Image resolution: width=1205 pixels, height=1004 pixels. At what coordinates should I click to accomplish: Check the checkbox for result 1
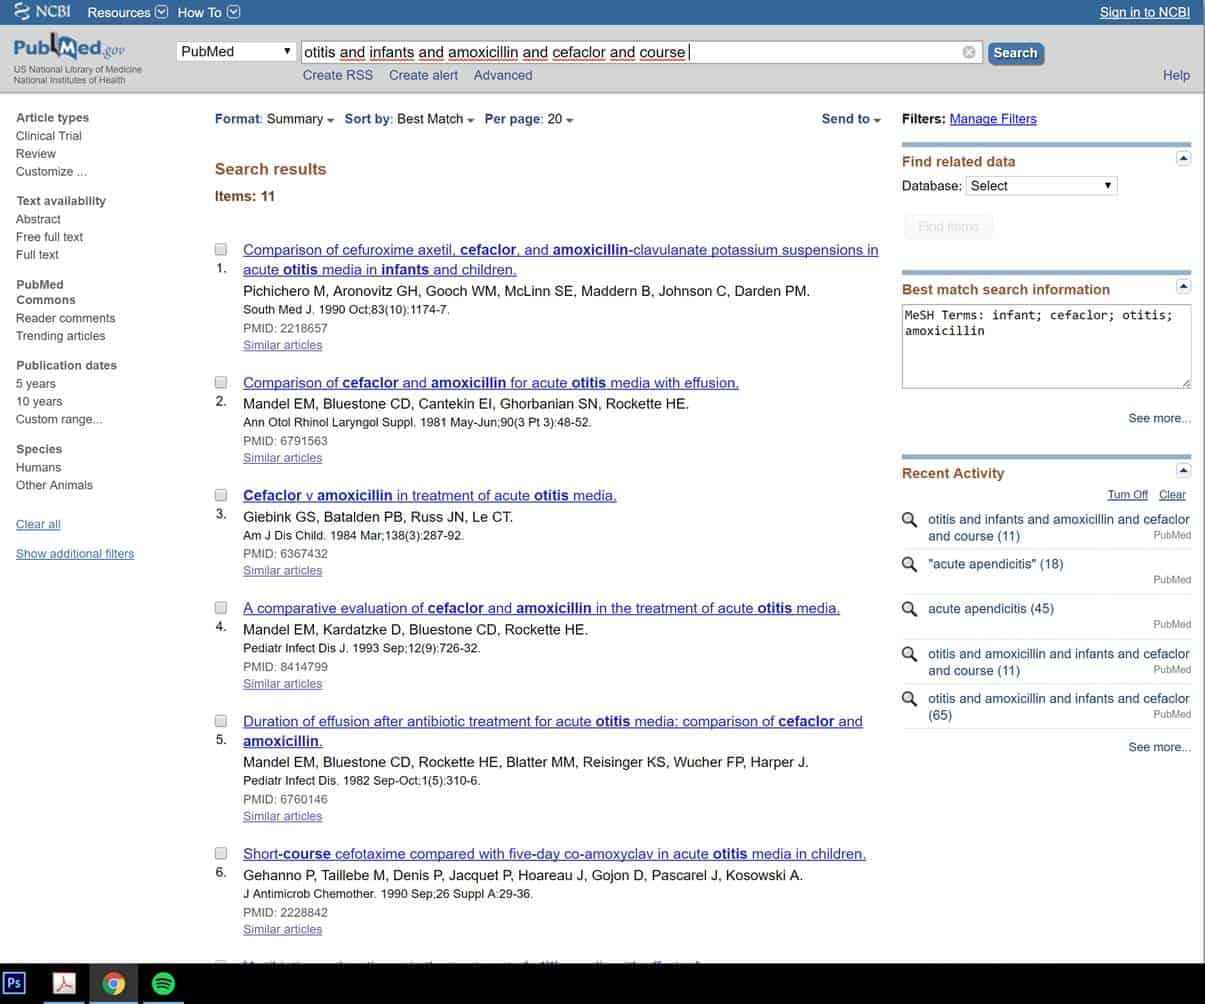(x=221, y=248)
